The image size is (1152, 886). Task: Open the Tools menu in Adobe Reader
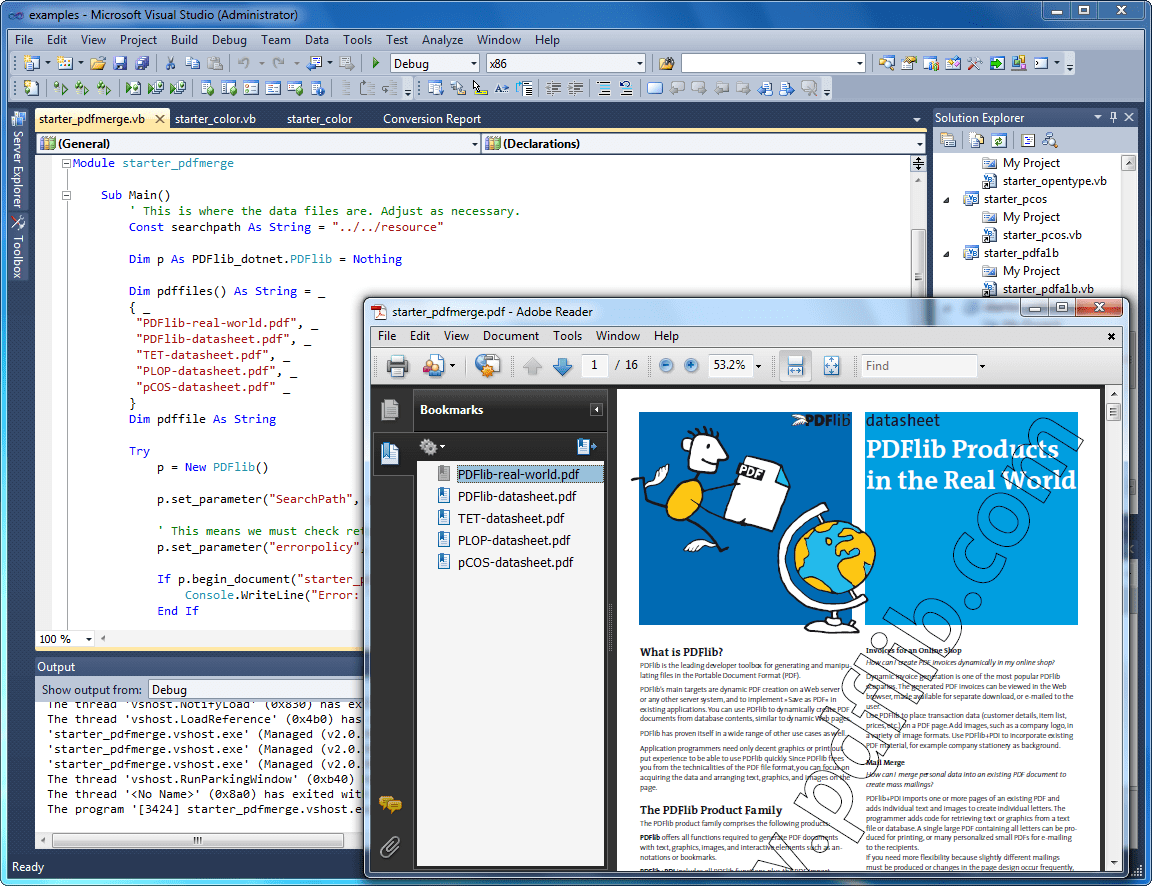(x=567, y=336)
